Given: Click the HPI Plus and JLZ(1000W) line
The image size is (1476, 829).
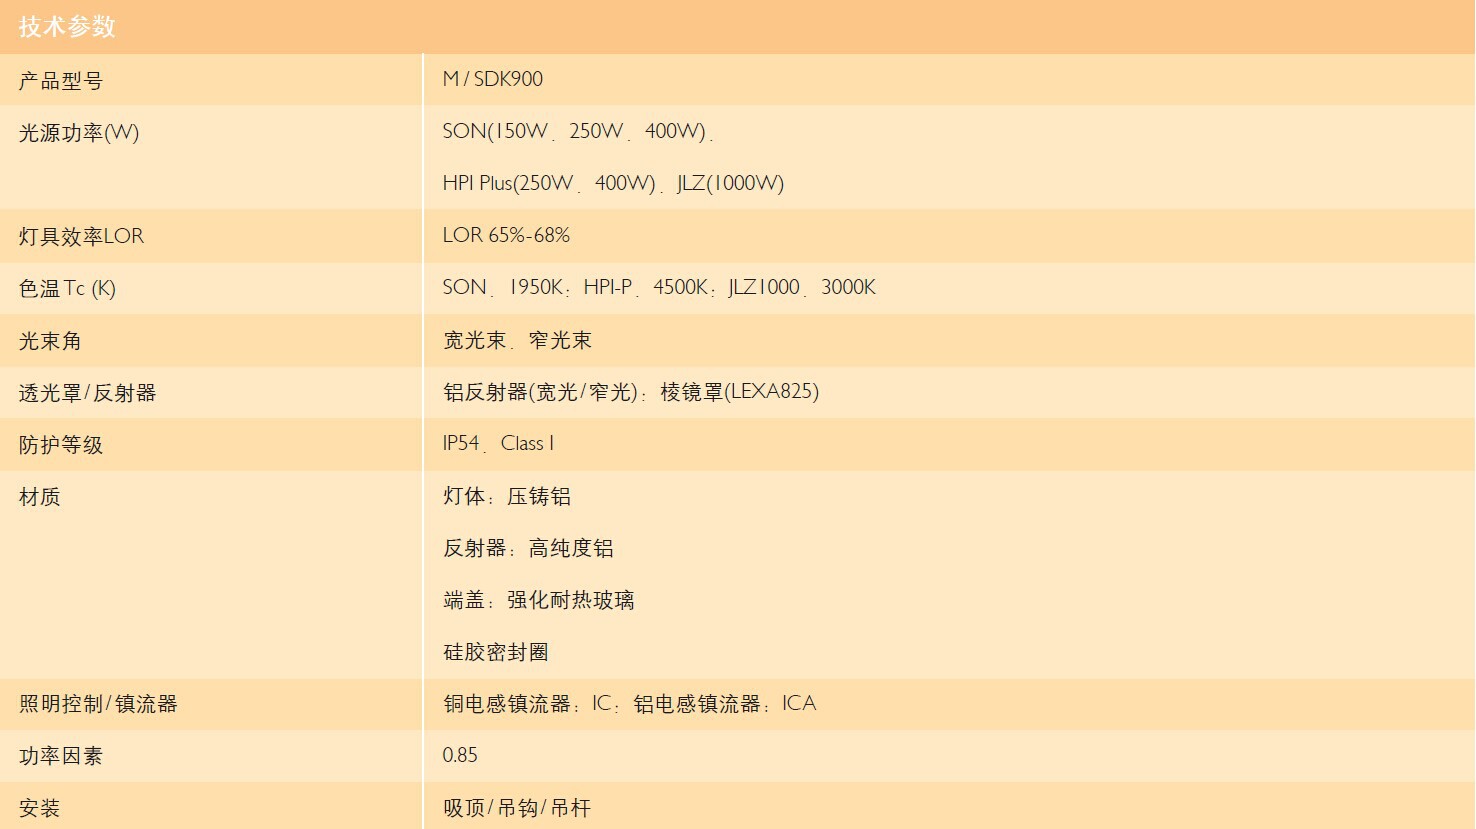Looking at the screenshot, I should (613, 184).
